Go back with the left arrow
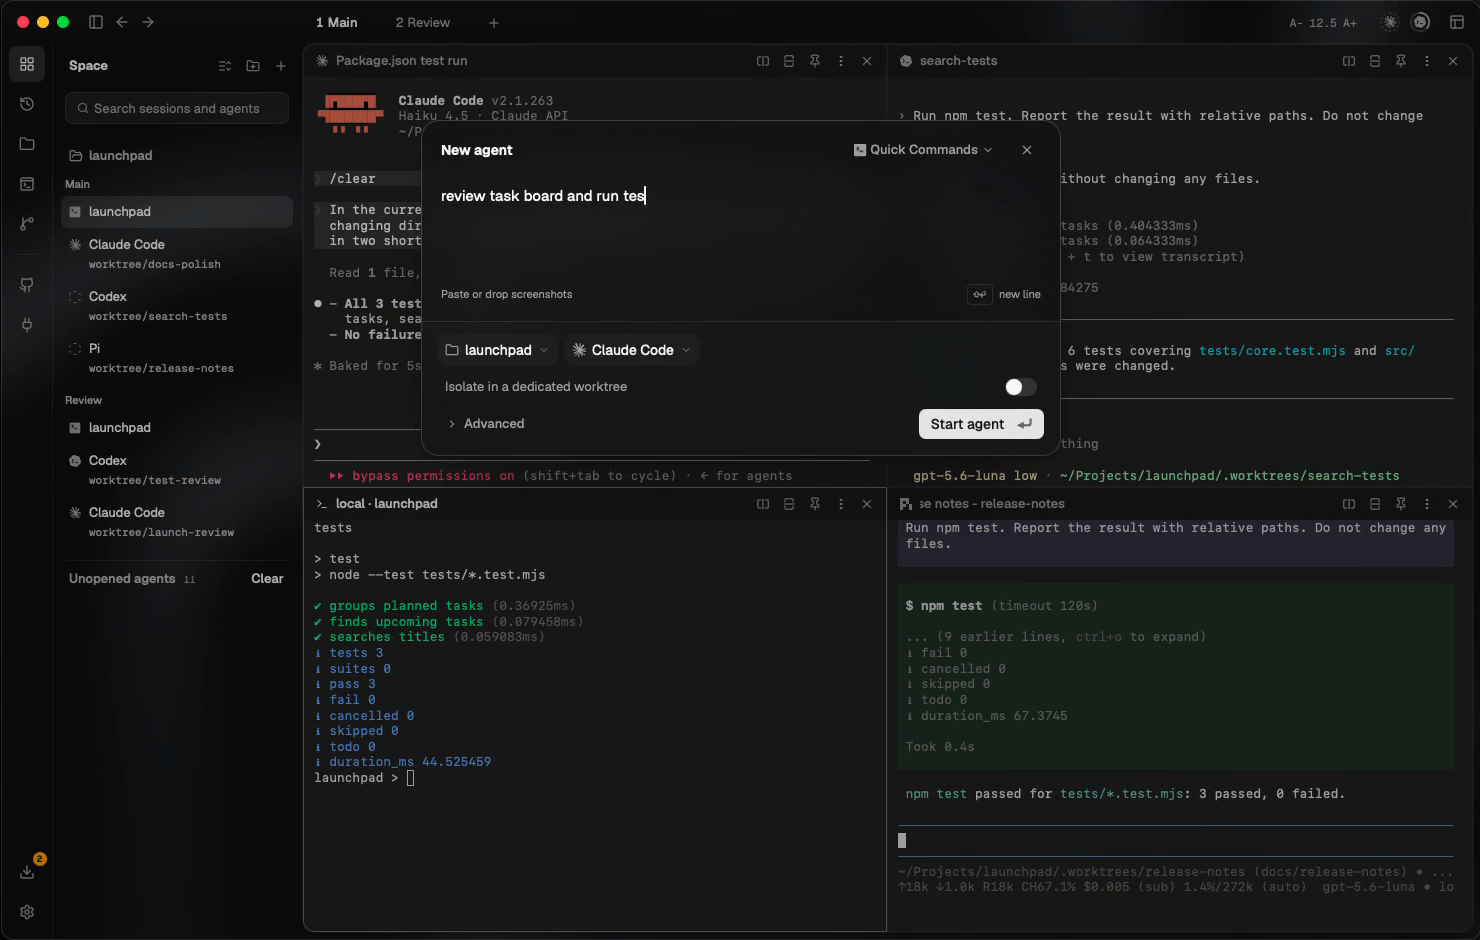Viewport: 1480px width, 940px height. 122,22
